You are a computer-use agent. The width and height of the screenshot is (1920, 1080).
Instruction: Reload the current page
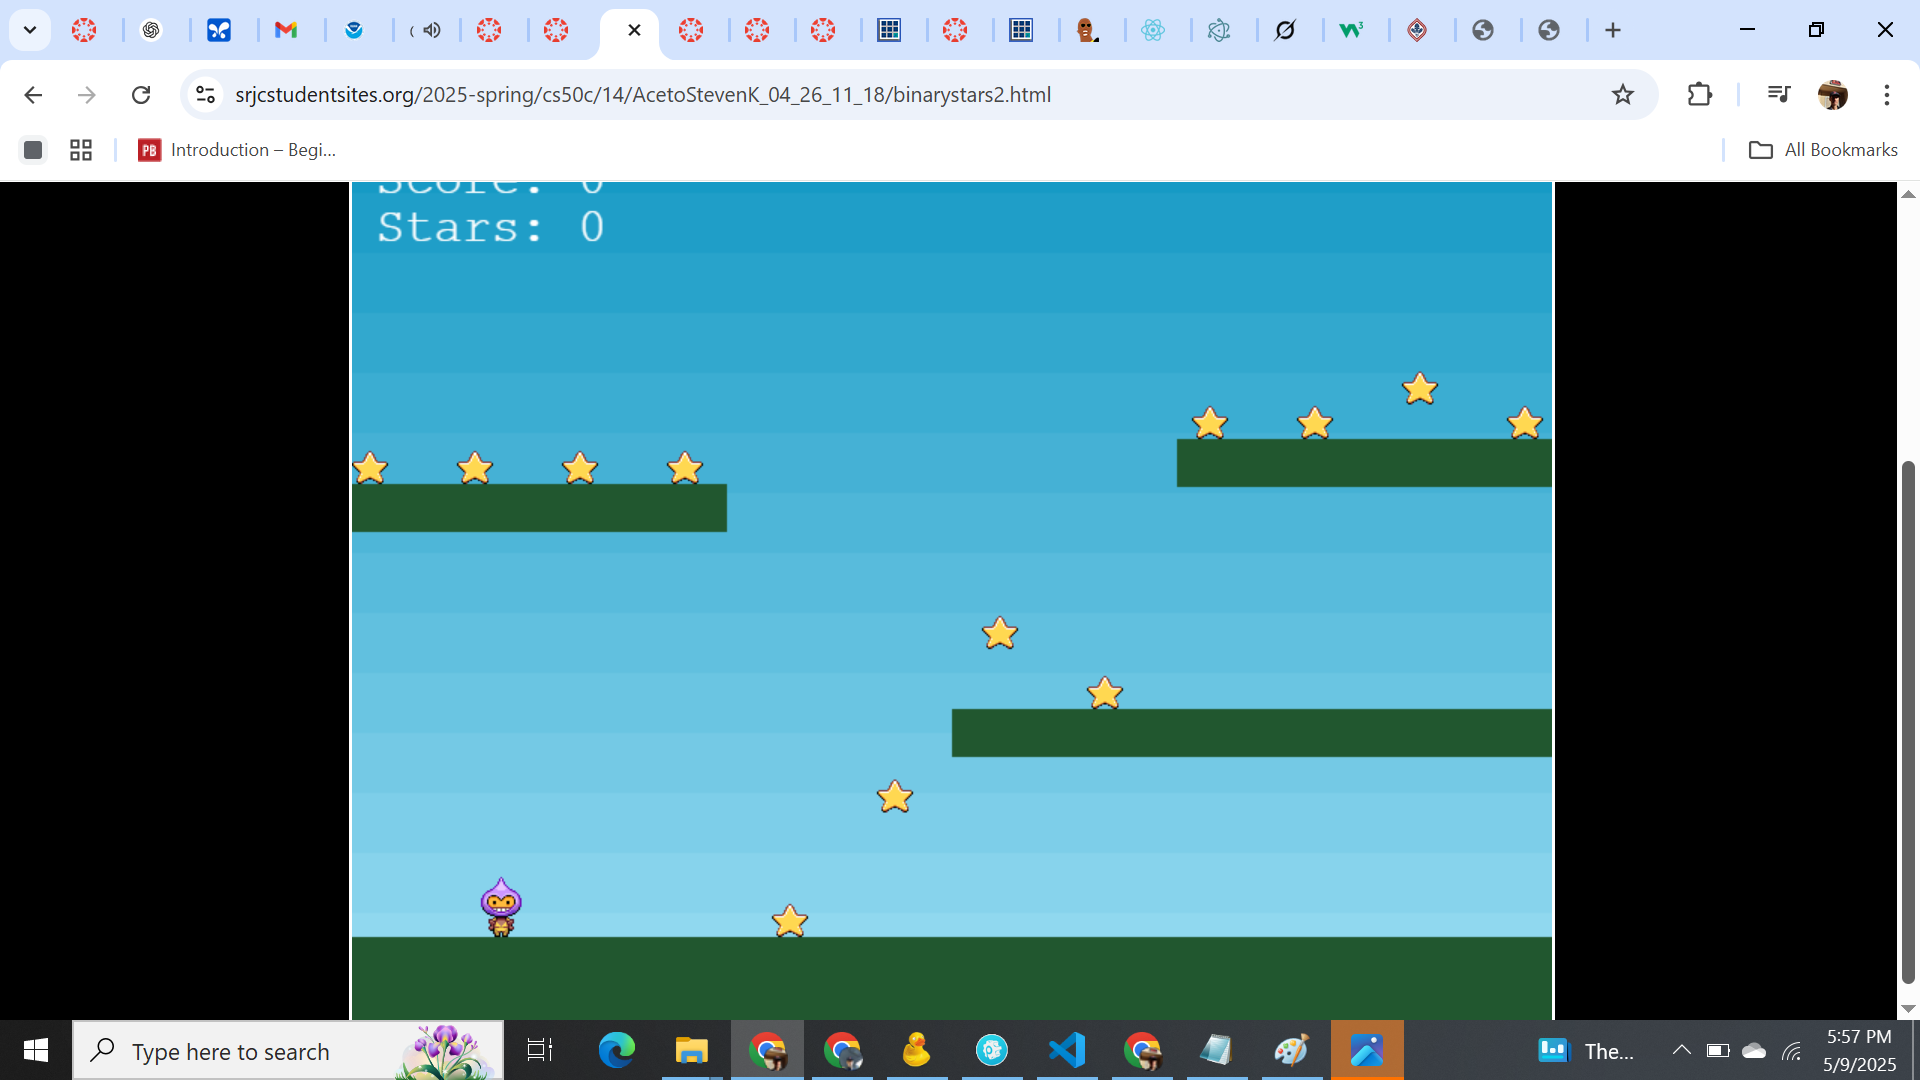(x=141, y=95)
